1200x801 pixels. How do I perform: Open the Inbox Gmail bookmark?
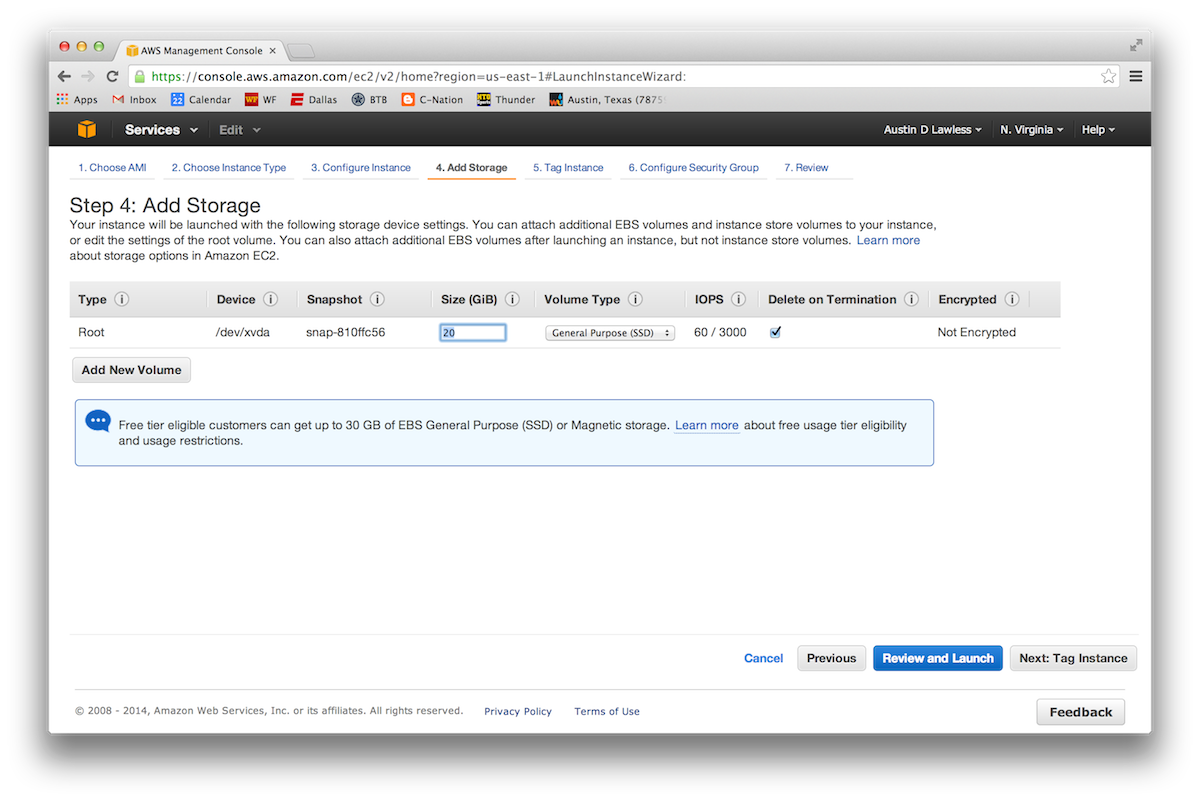(x=134, y=100)
